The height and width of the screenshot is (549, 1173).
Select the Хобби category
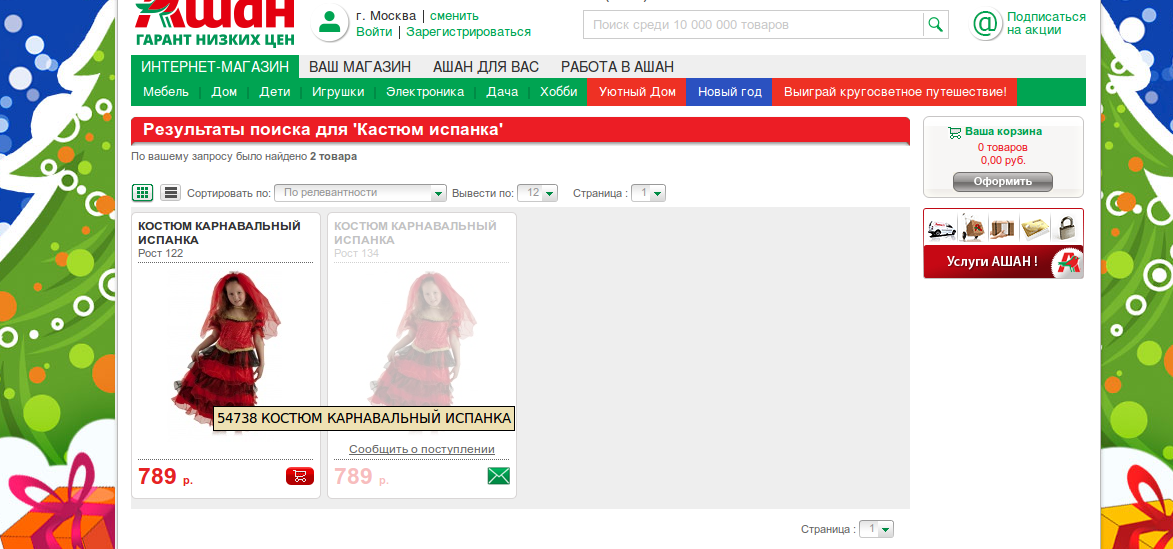tap(559, 92)
